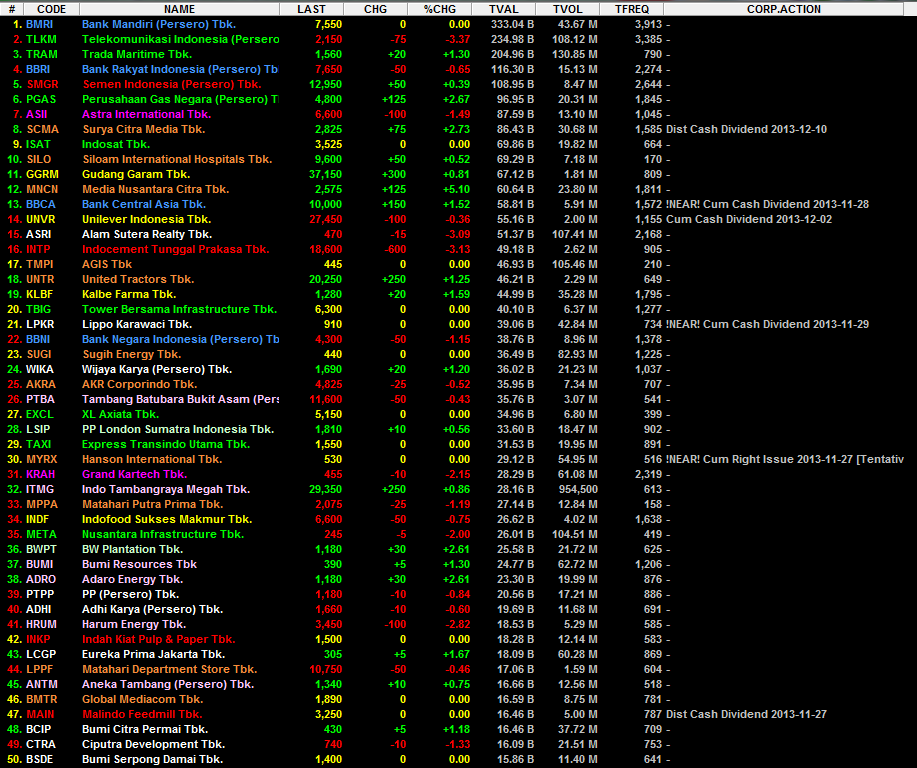Screen dimensions: 917x768
Task: Sort by the NAME column header
Action: 180,9
